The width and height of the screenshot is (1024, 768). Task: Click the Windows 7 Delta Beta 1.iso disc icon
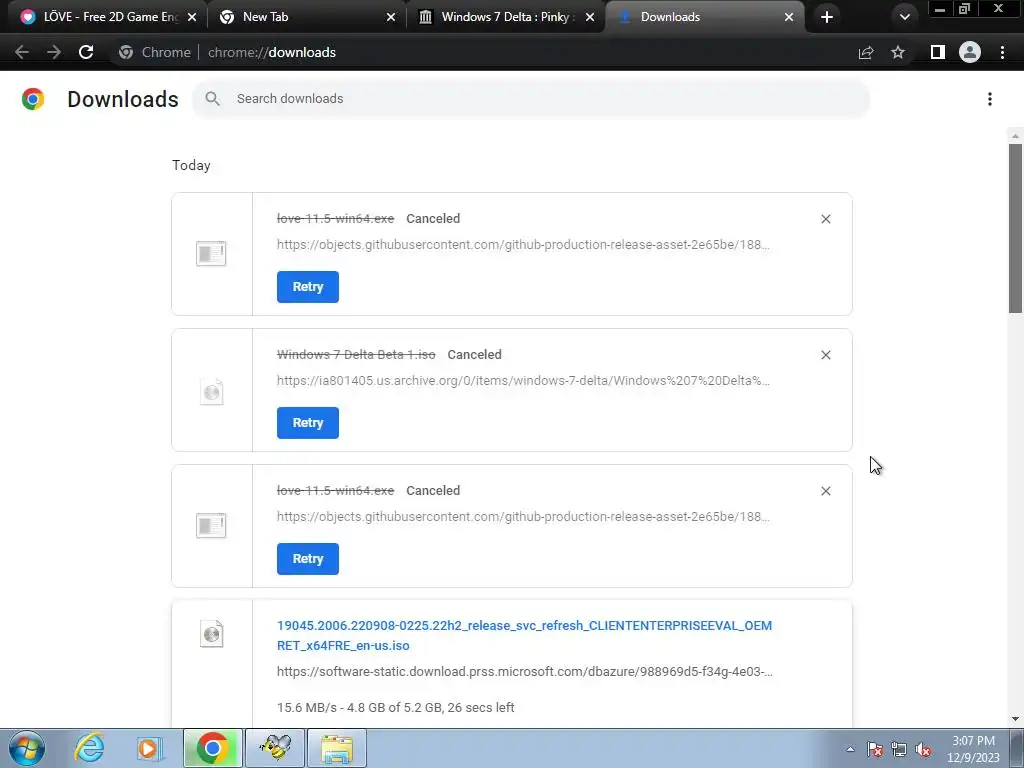pos(211,392)
